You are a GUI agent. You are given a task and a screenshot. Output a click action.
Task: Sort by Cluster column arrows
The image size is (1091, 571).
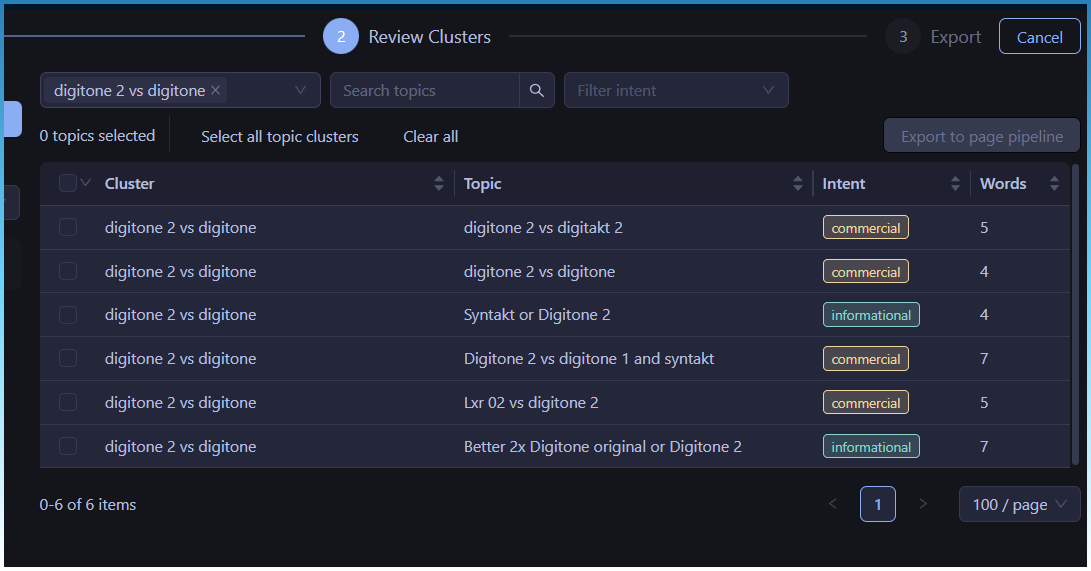pos(438,184)
